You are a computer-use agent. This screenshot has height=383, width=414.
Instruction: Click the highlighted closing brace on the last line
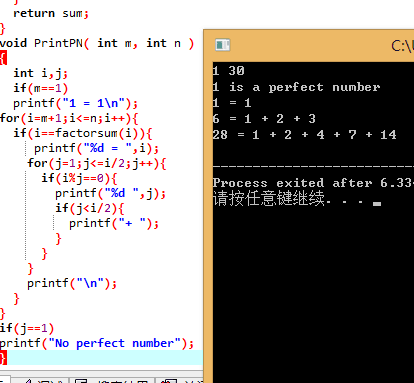(3, 358)
